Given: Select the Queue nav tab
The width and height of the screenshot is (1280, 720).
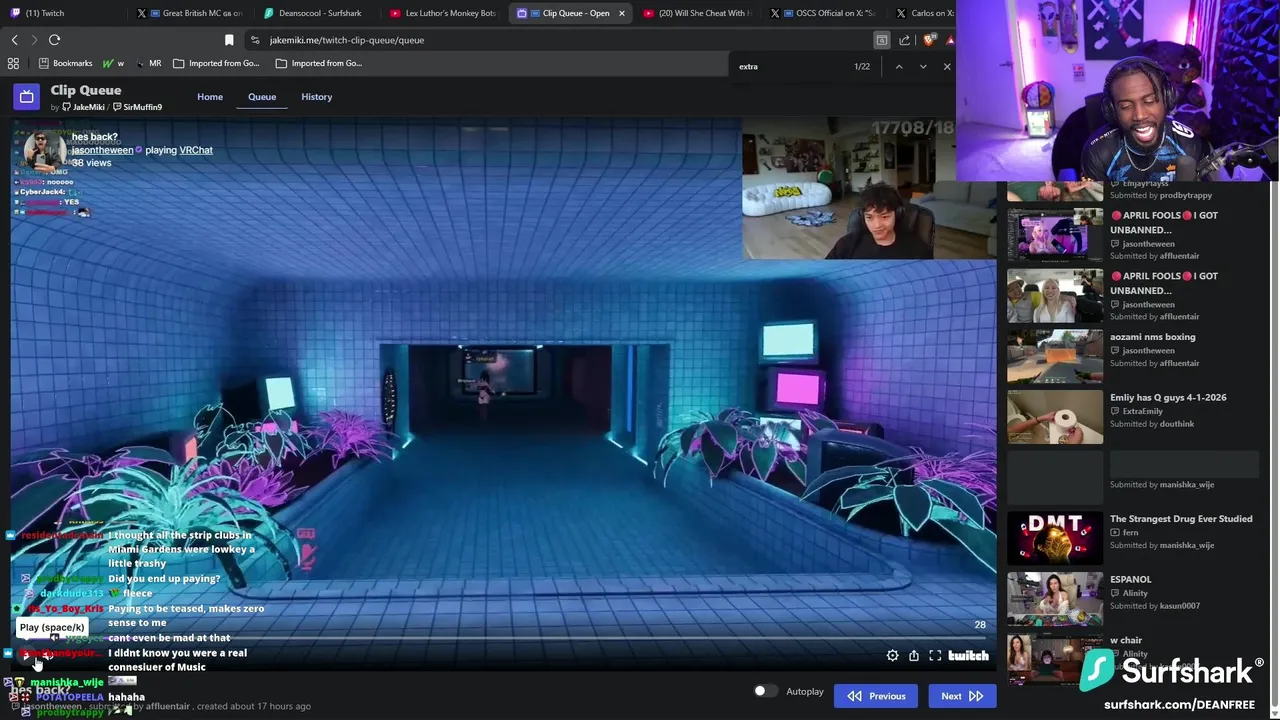Looking at the screenshot, I should [x=262, y=97].
